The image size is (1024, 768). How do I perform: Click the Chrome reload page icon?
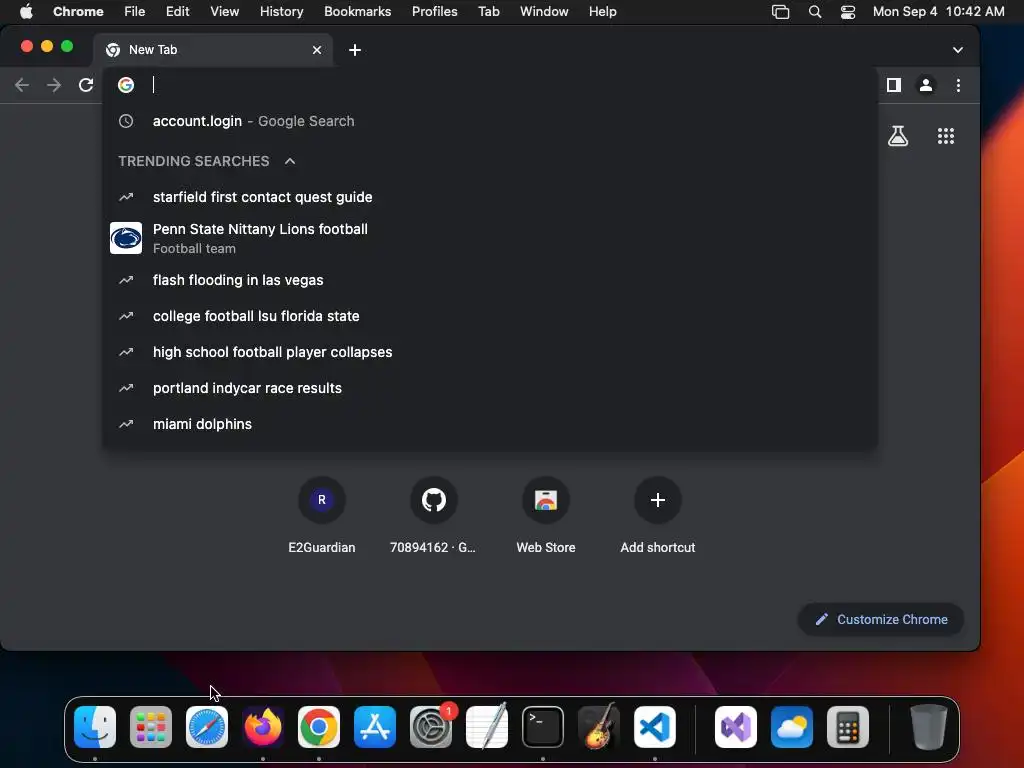(x=86, y=85)
